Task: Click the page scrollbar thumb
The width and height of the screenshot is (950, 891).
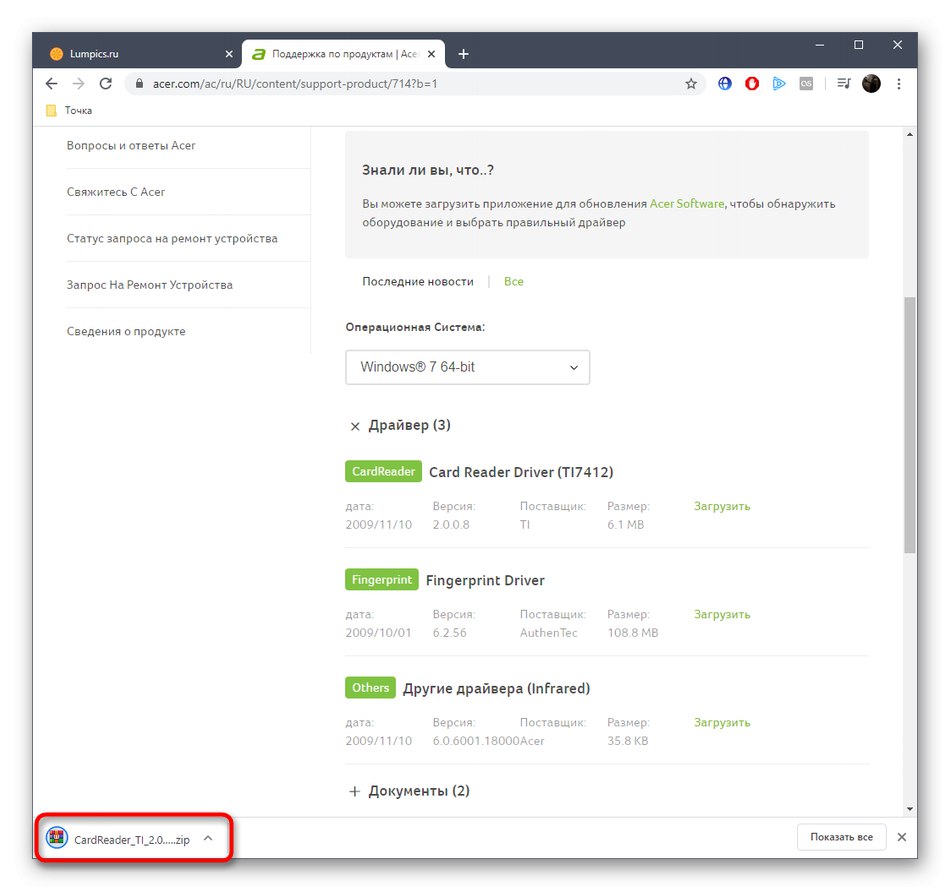Action: (x=909, y=425)
